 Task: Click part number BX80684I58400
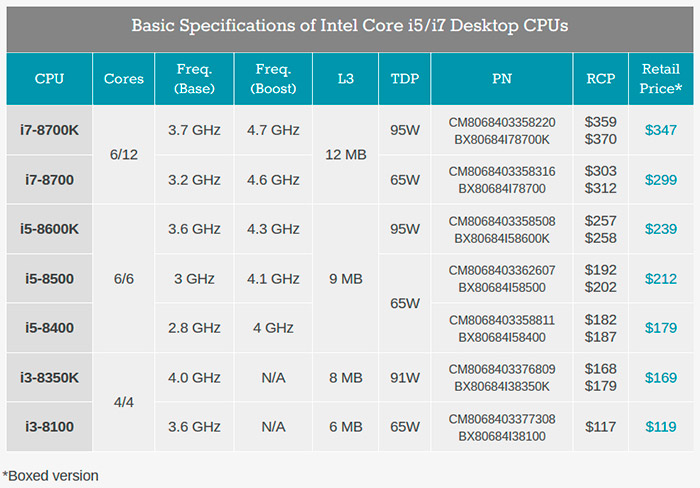502,337
